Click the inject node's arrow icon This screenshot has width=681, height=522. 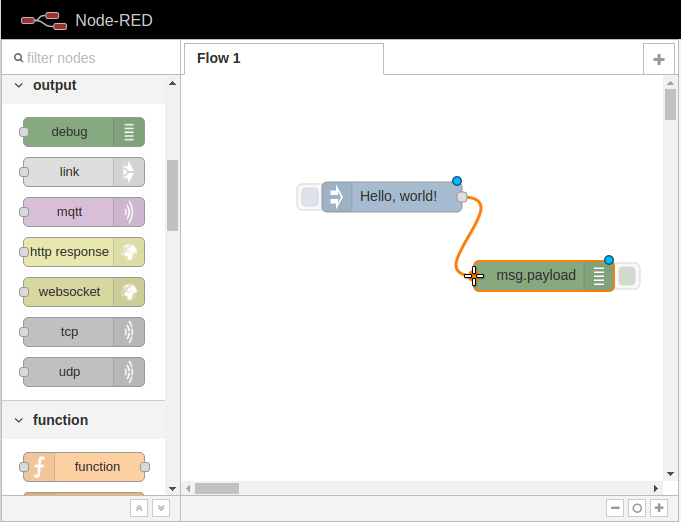337,197
